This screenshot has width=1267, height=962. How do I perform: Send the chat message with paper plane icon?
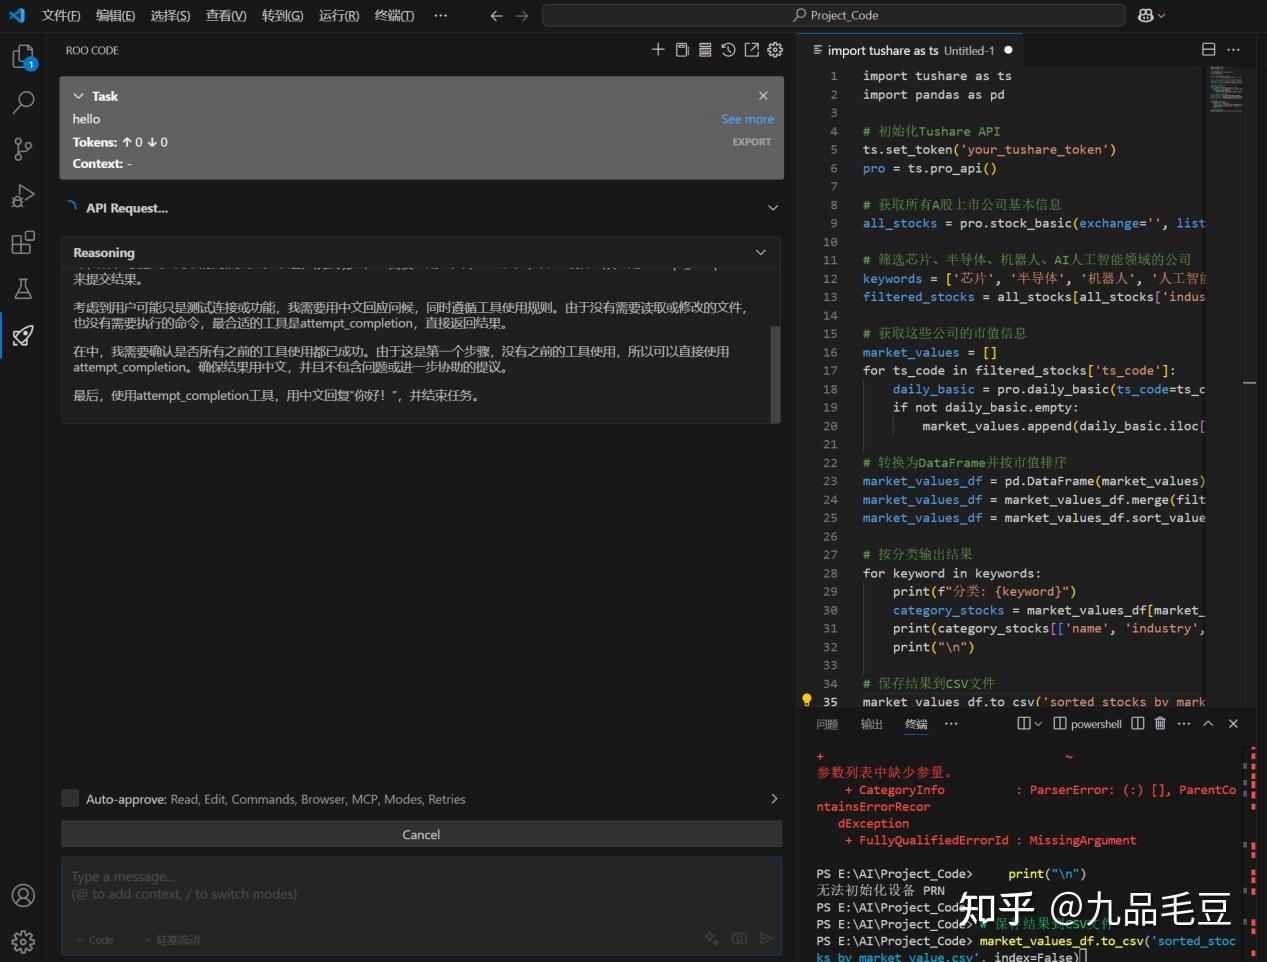(765, 938)
